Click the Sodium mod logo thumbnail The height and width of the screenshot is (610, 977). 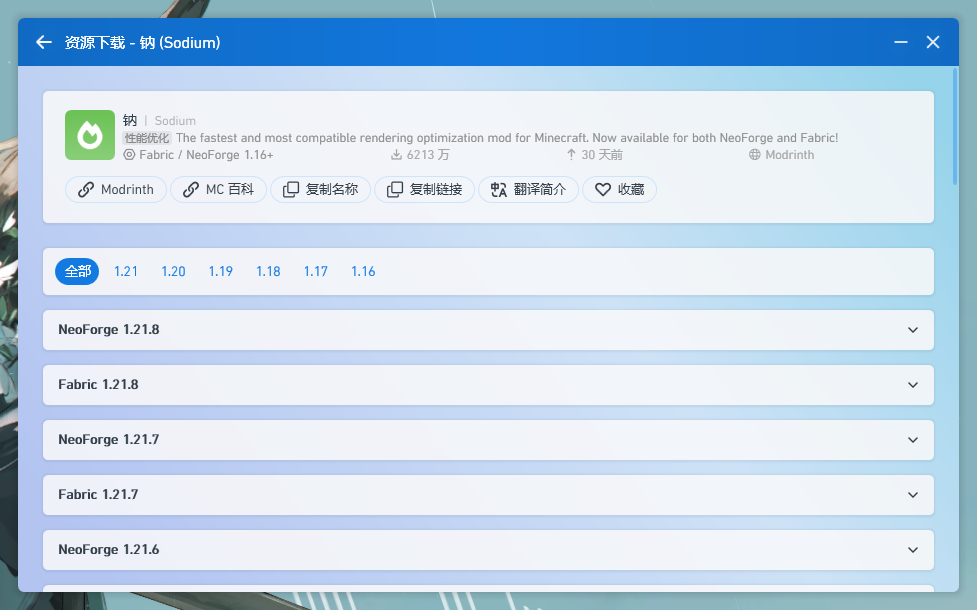90,135
